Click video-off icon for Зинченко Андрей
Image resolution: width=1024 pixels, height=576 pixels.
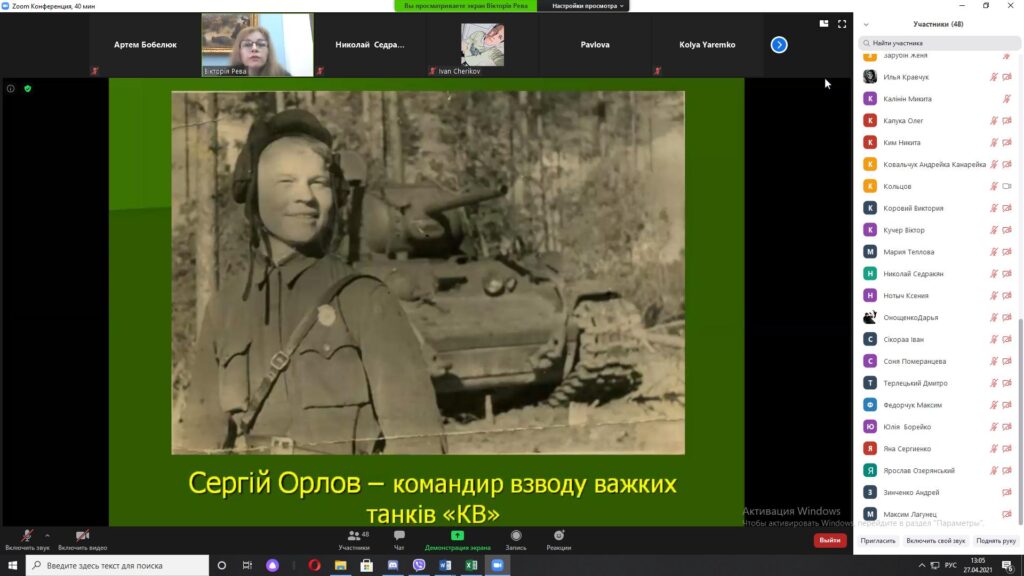pyautogui.click(x=1007, y=492)
